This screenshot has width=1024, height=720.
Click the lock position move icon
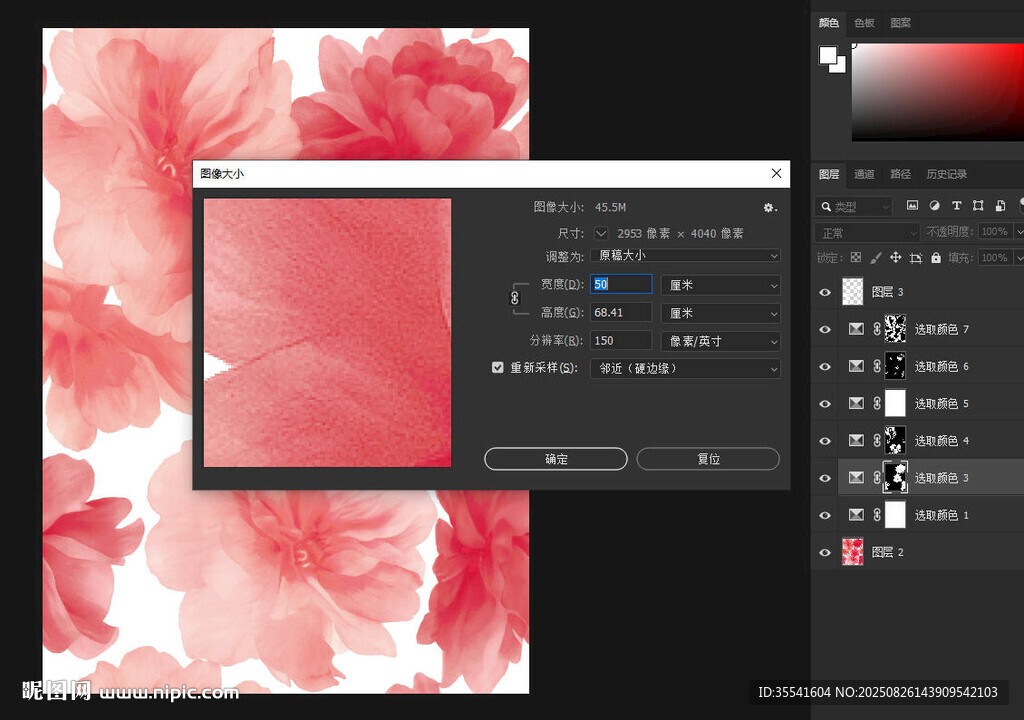pyautogui.click(x=896, y=258)
